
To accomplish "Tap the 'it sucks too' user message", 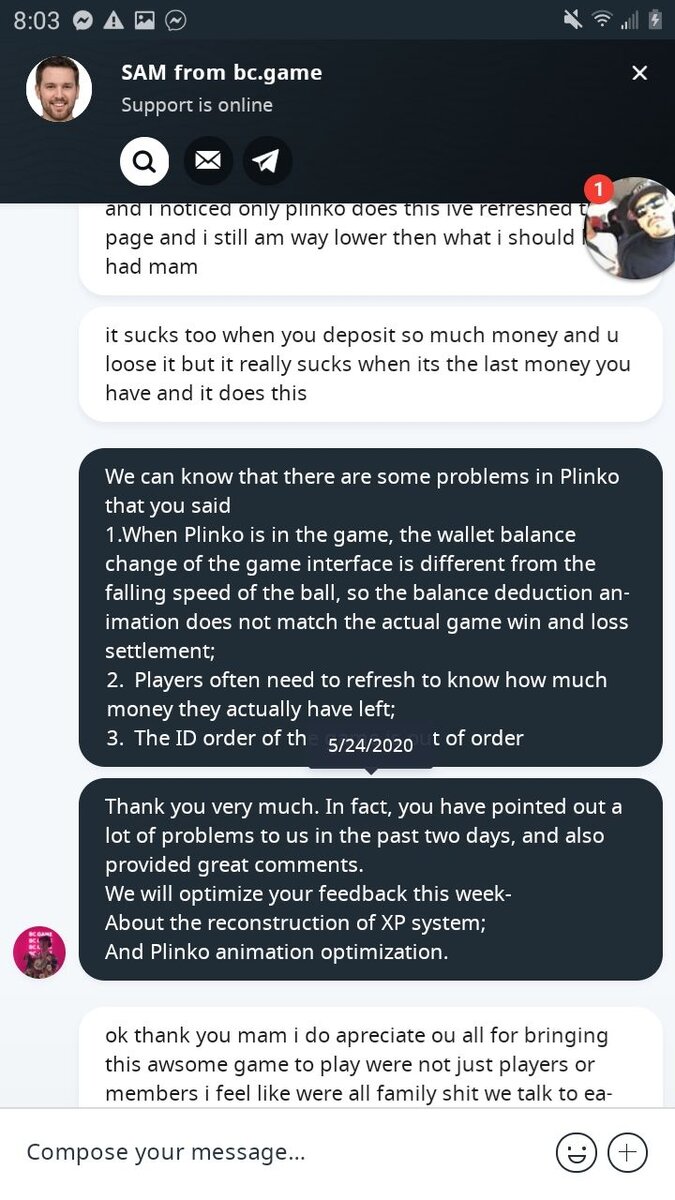I will (x=370, y=364).
